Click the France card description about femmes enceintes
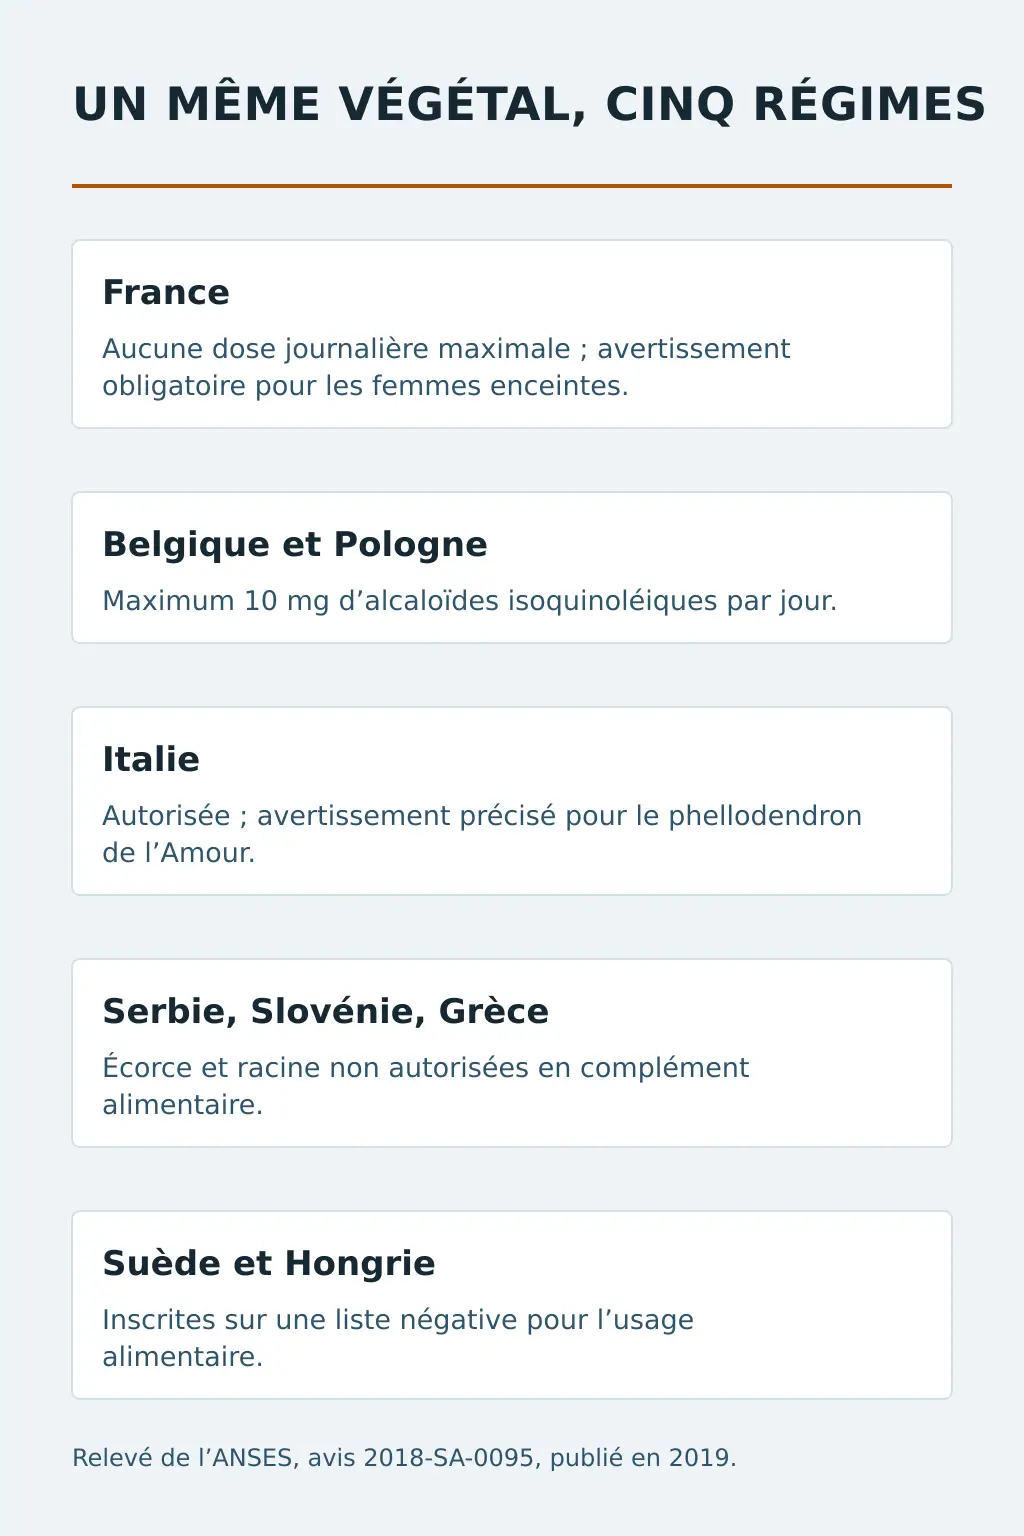This screenshot has width=1024, height=1536. pyautogui.click(x=446, y=367)
